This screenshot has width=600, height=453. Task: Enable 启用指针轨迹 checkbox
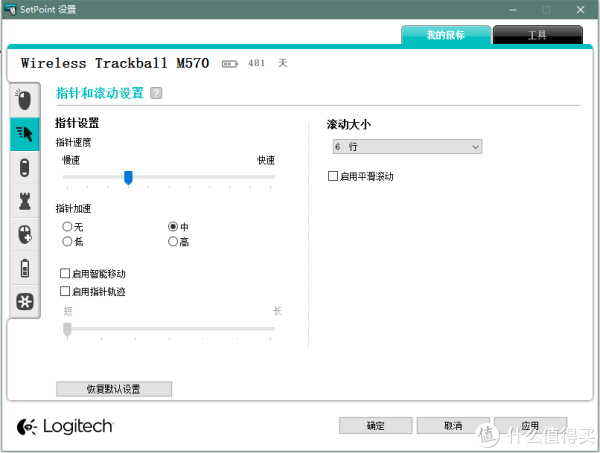(65, 291)
